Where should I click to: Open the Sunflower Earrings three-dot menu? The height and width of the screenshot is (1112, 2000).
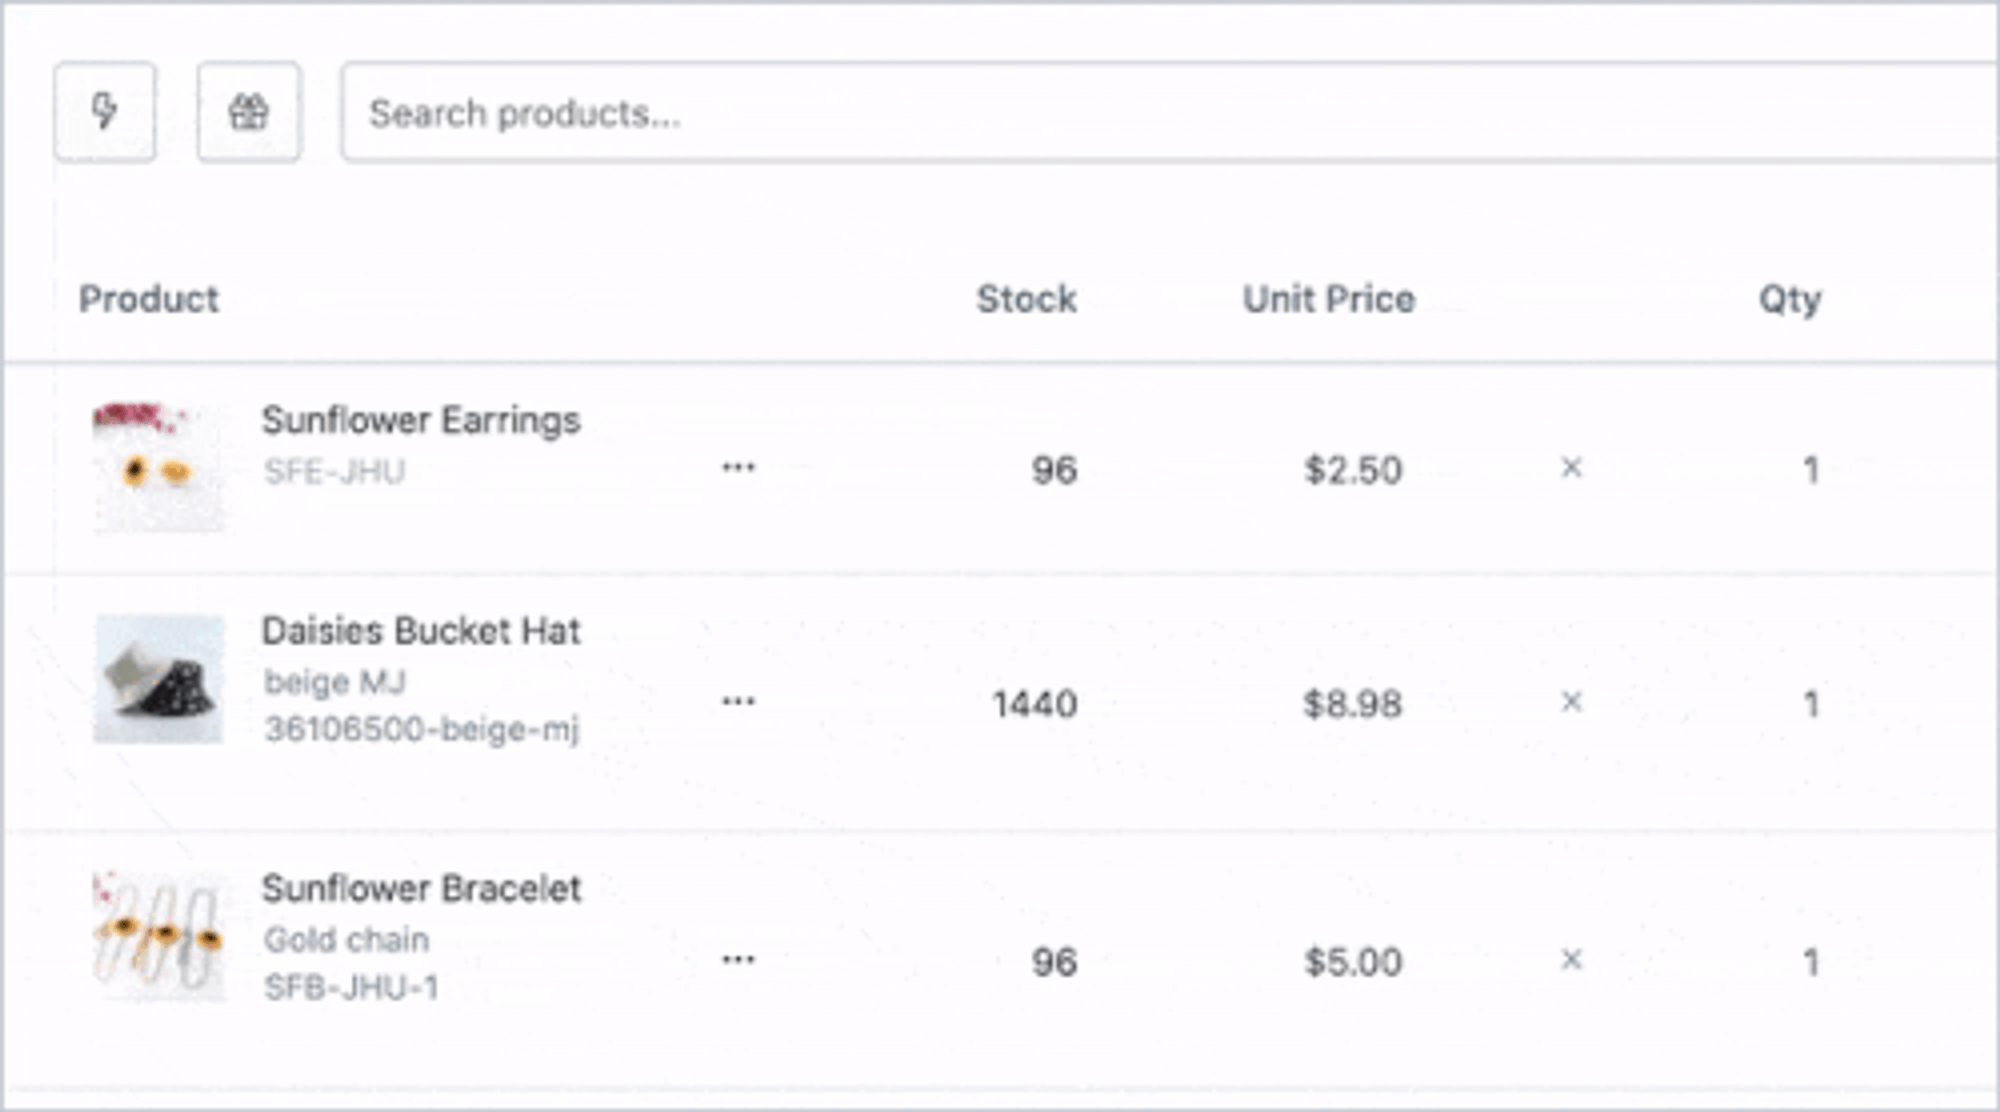click(738, 468)
